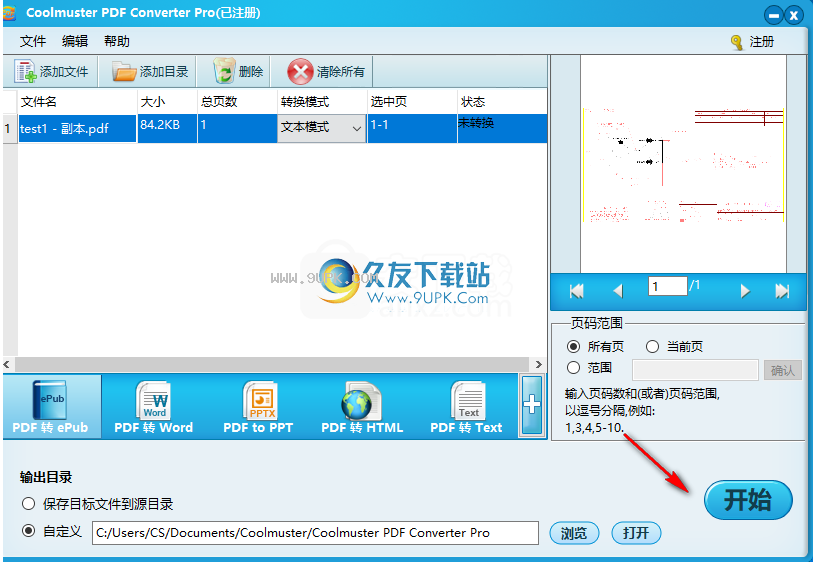
Task: Click the preview page number field
Action: [668, 286]
